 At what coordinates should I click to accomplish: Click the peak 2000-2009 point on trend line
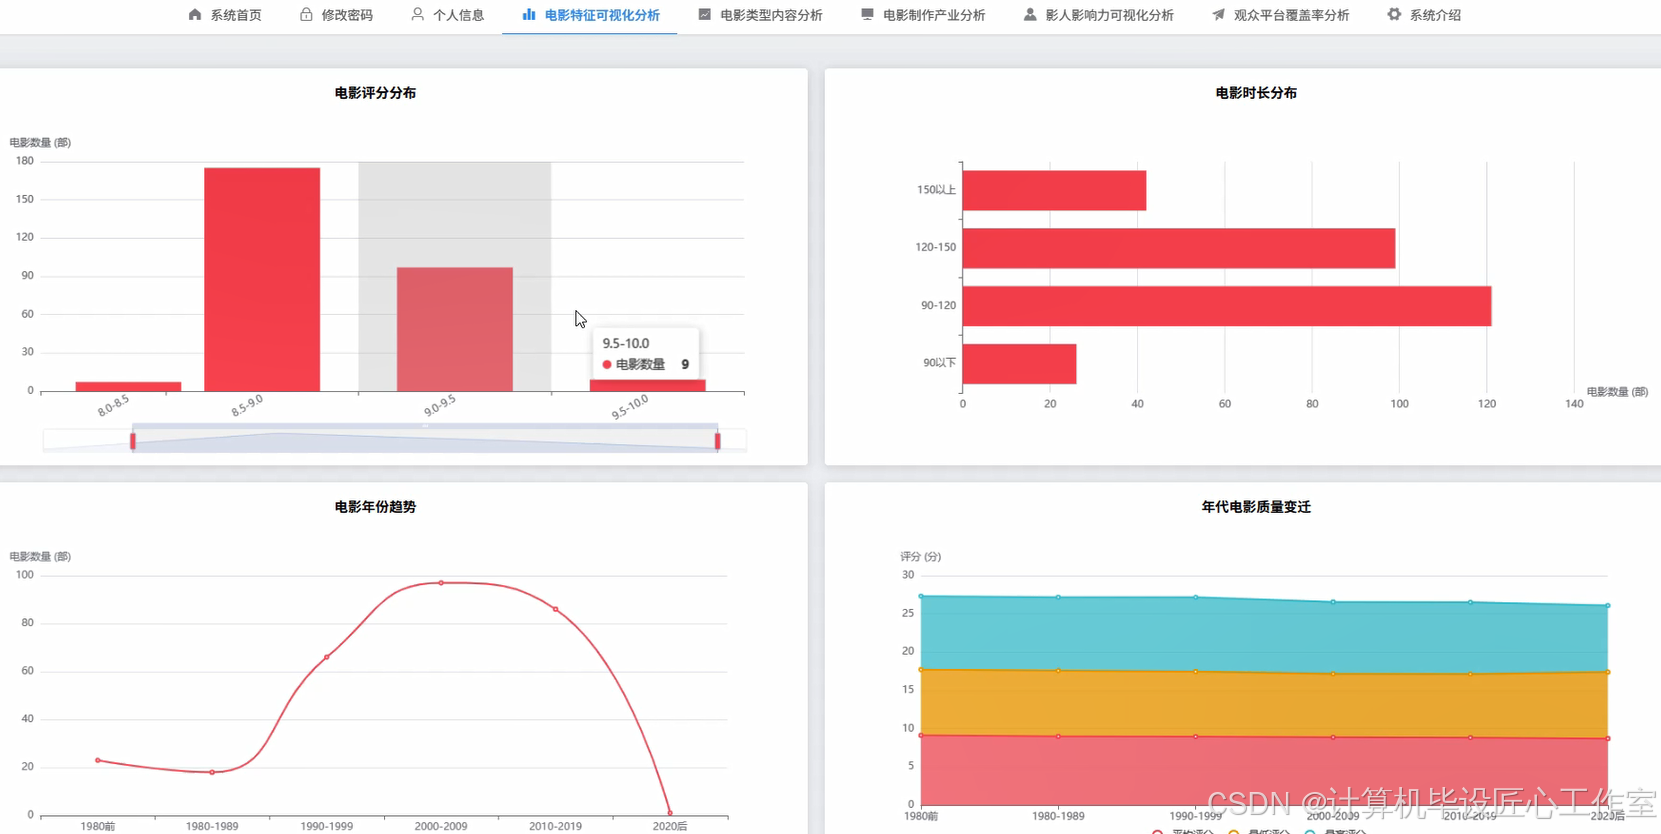(441, 583)
